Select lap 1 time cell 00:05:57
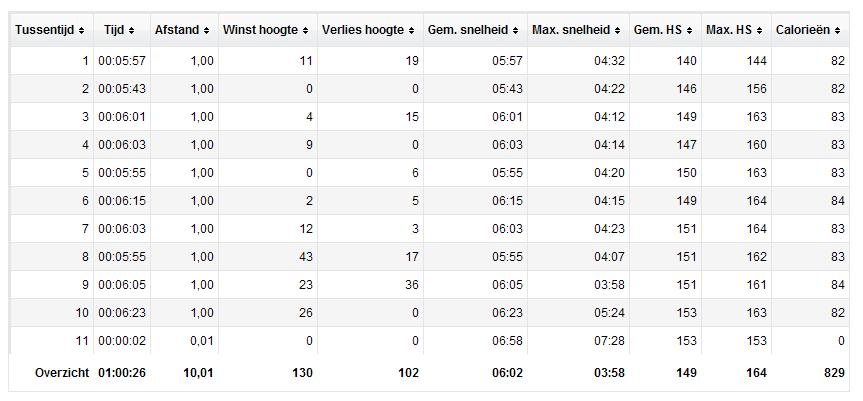The image size is (863, 401). 122,61
